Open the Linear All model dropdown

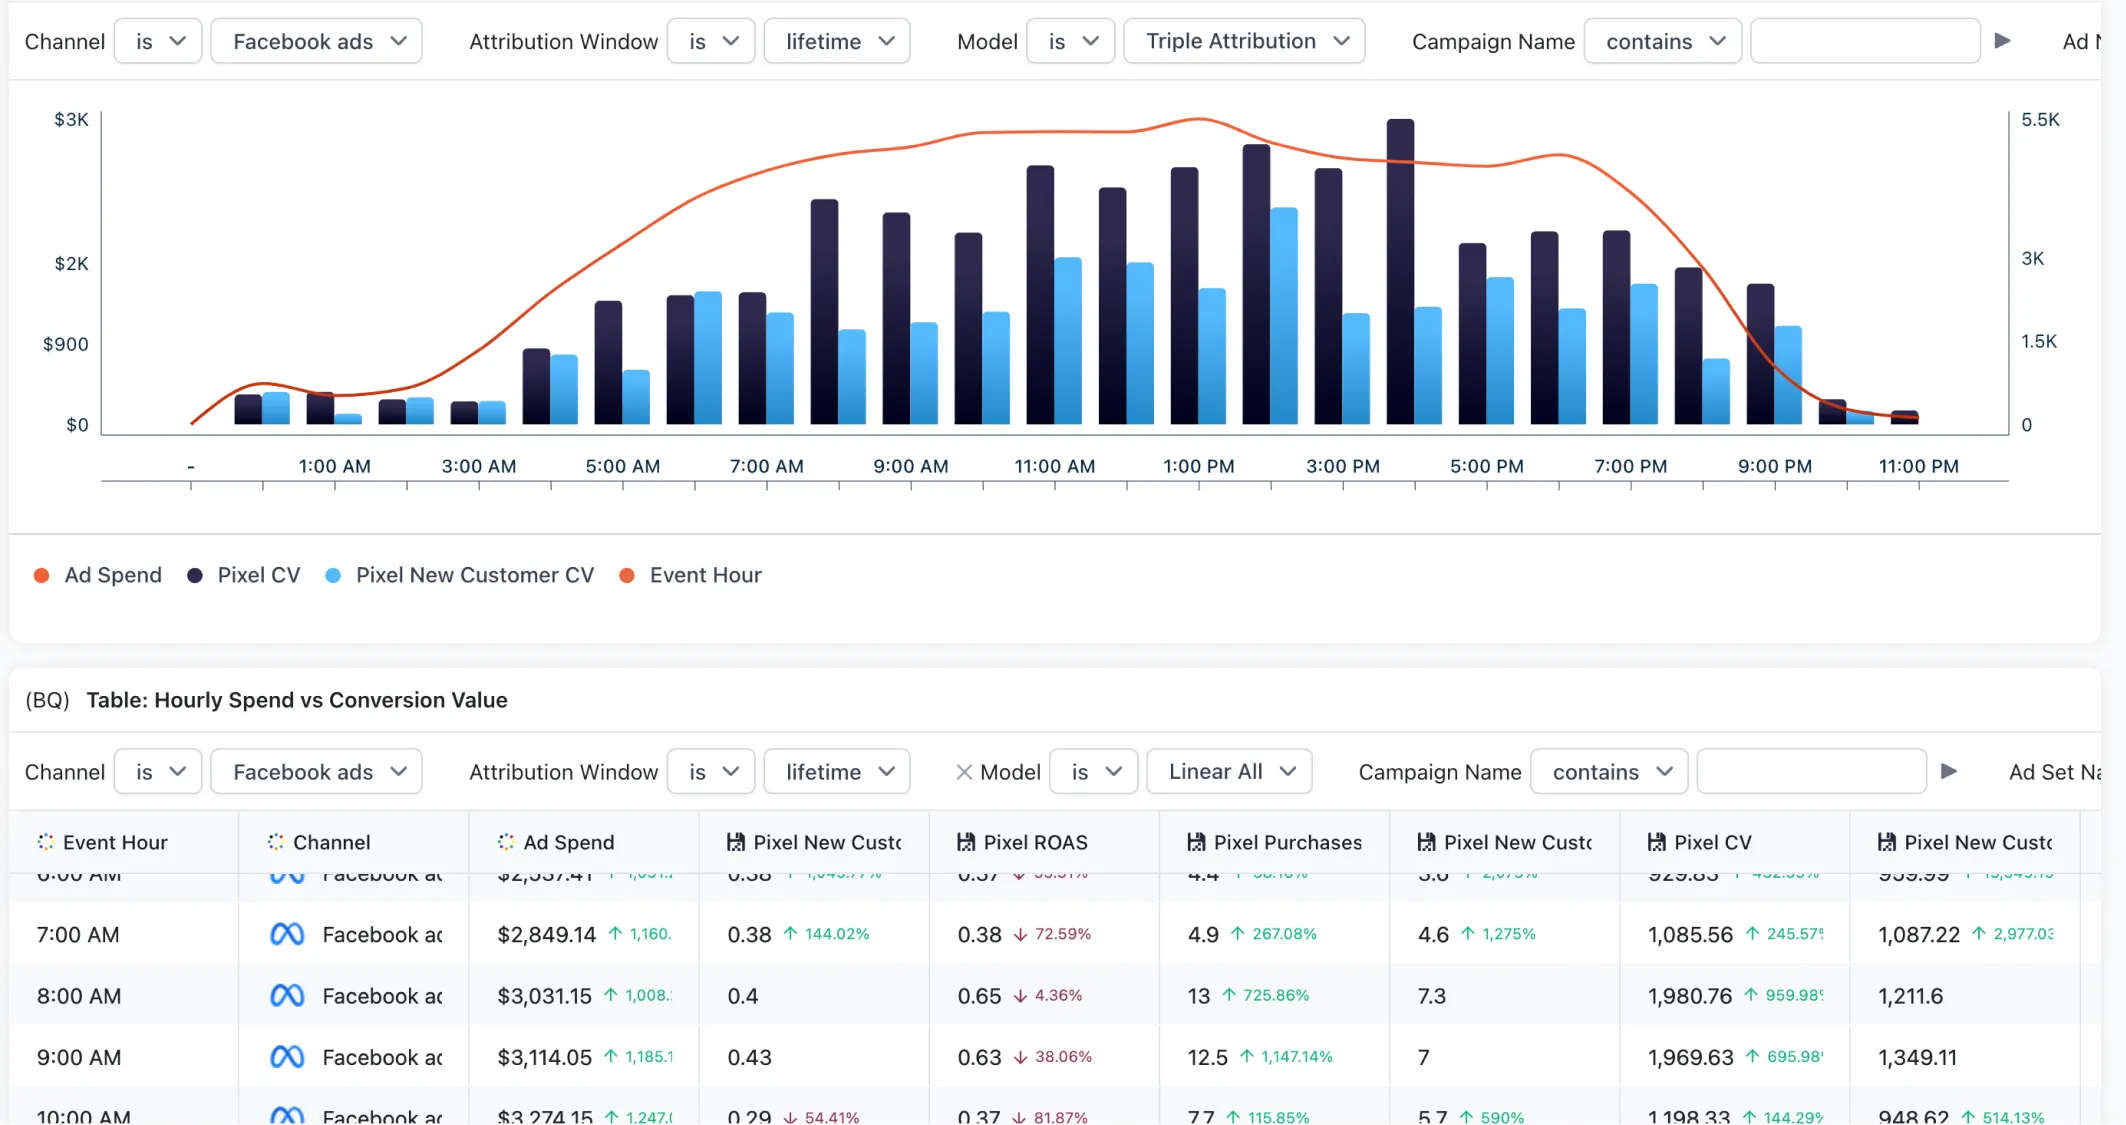click(1229, 772)
